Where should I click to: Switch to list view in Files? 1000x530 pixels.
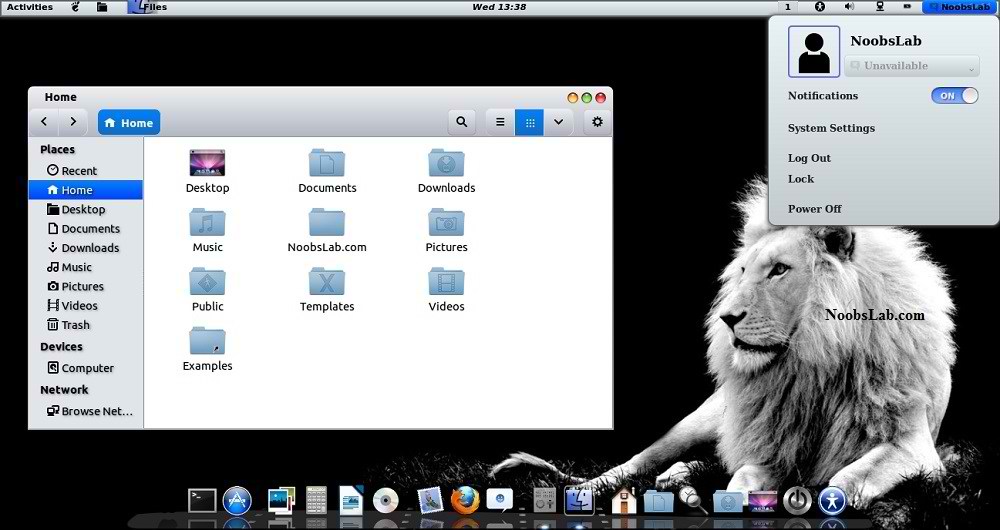pos(501,122)
